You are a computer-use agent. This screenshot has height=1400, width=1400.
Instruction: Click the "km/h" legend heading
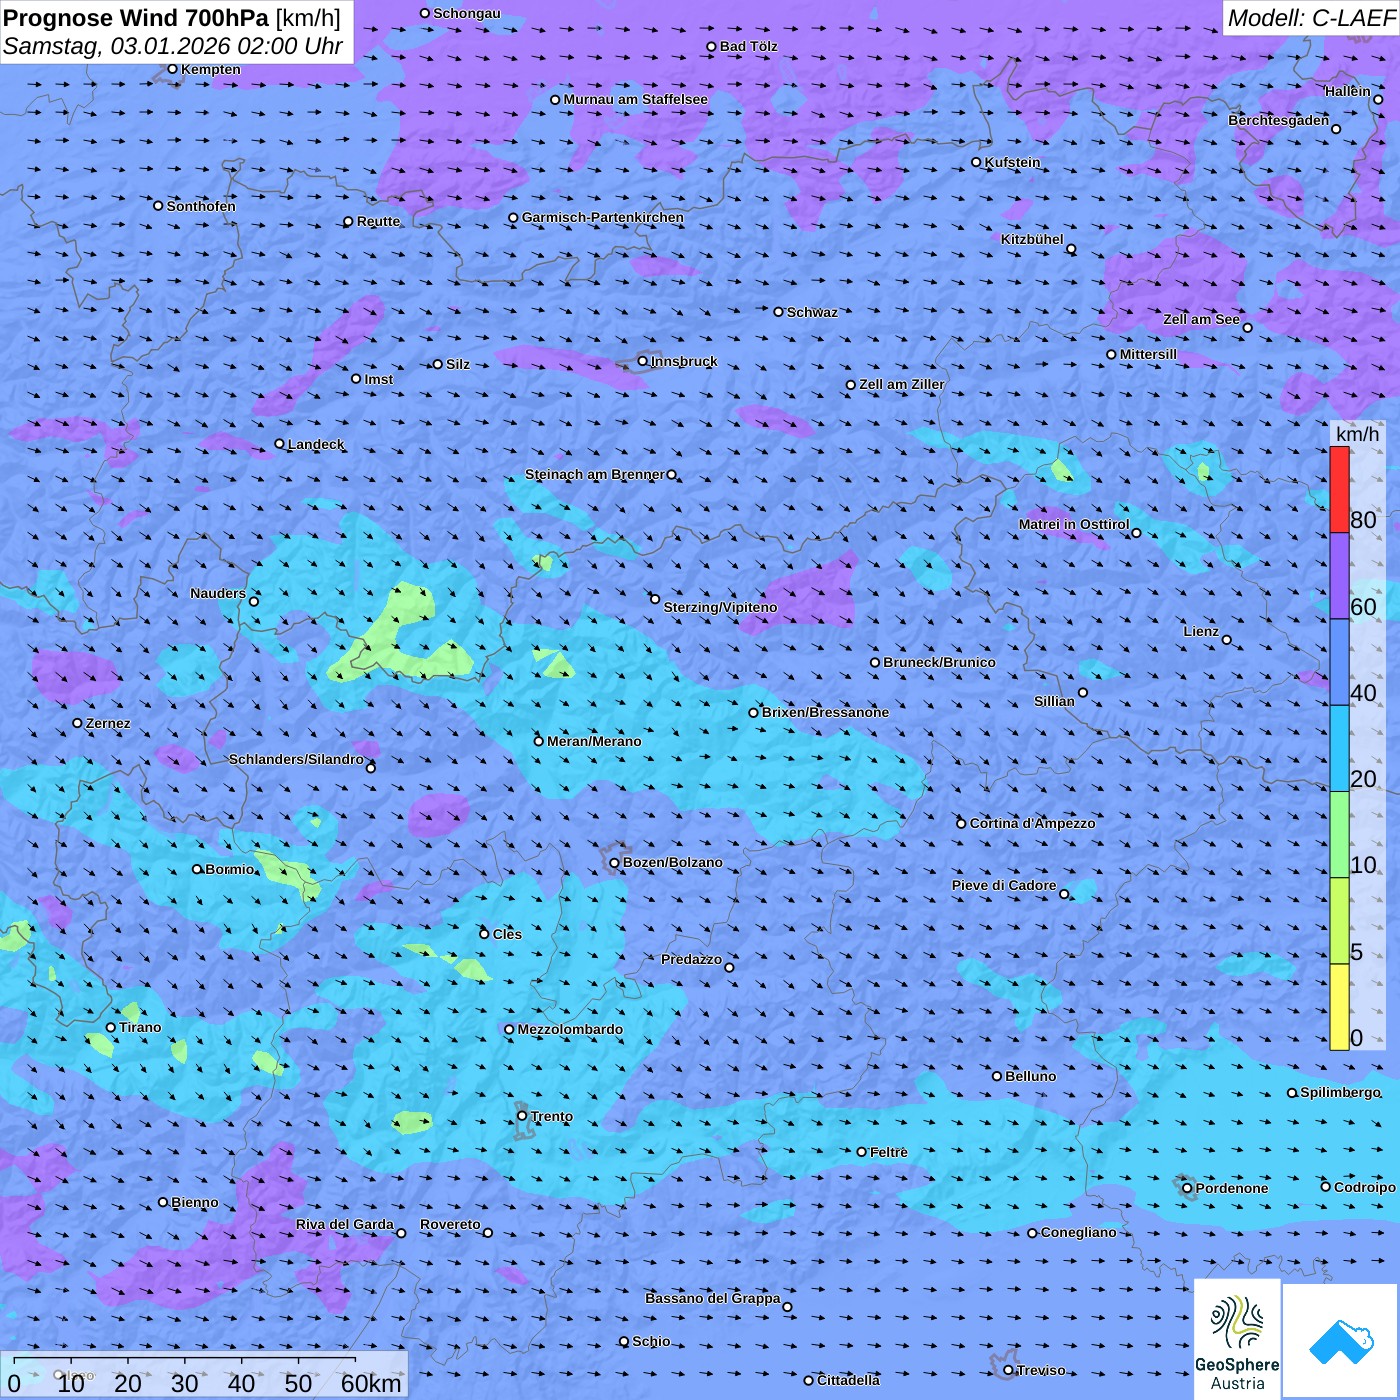click(1357, 434)
